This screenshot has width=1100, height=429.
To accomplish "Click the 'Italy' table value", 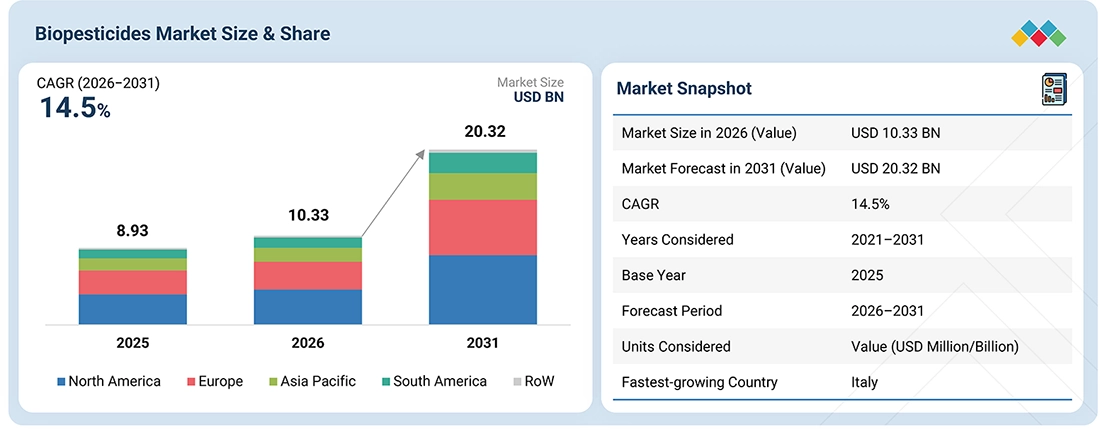I will tap(864, 382).
